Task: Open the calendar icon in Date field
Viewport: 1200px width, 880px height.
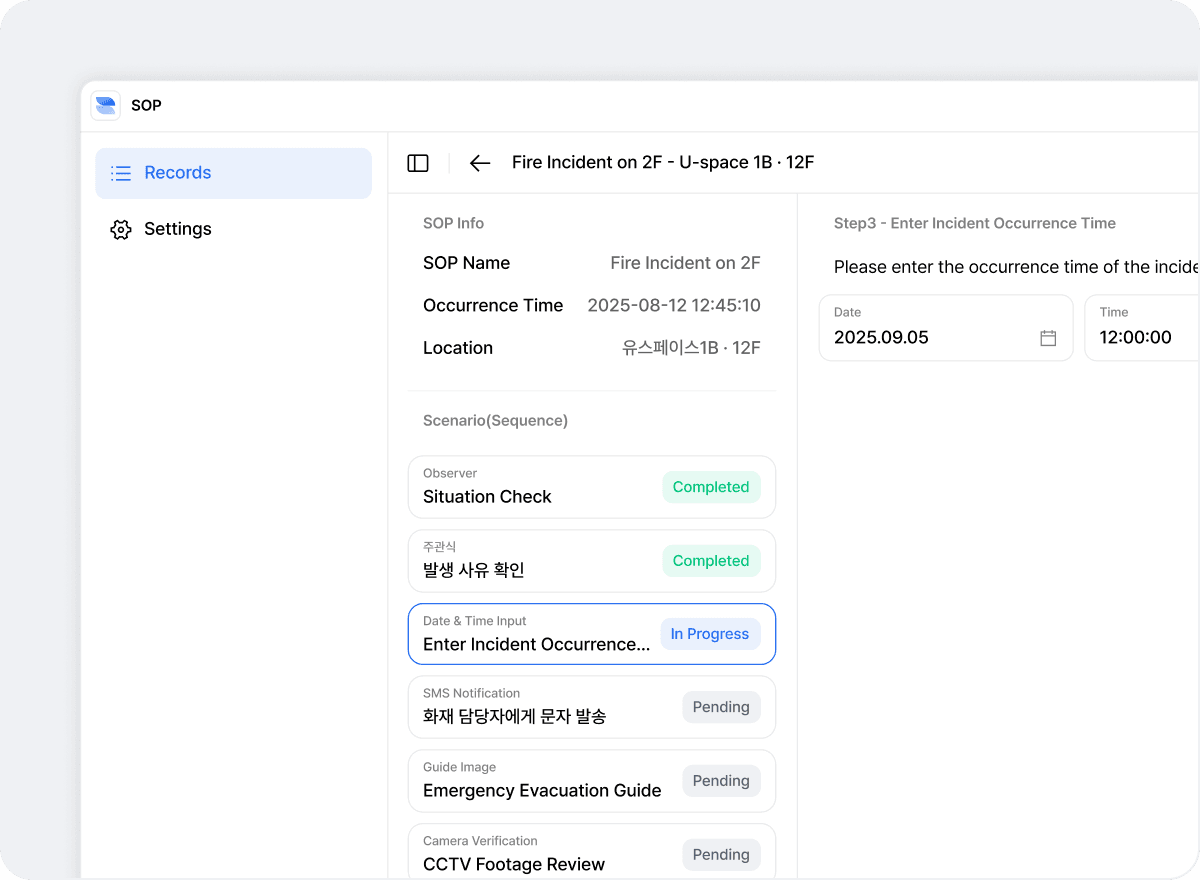Action: (1048, 338)
